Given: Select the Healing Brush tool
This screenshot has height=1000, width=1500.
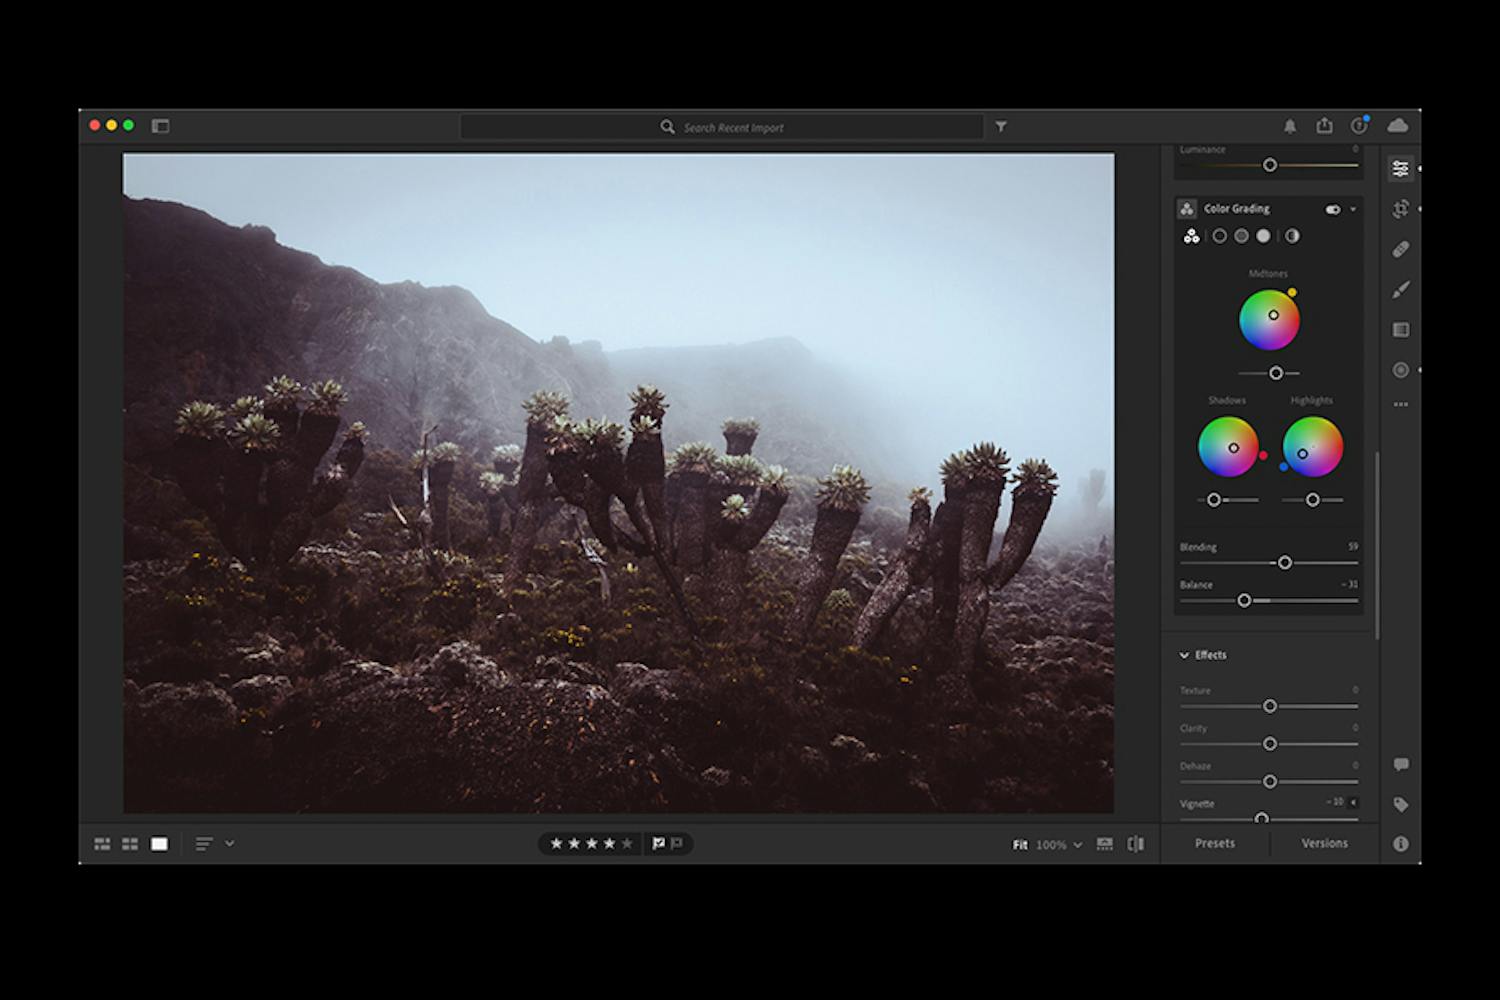Looking at the screenshot, I should tap(1401, 248).
